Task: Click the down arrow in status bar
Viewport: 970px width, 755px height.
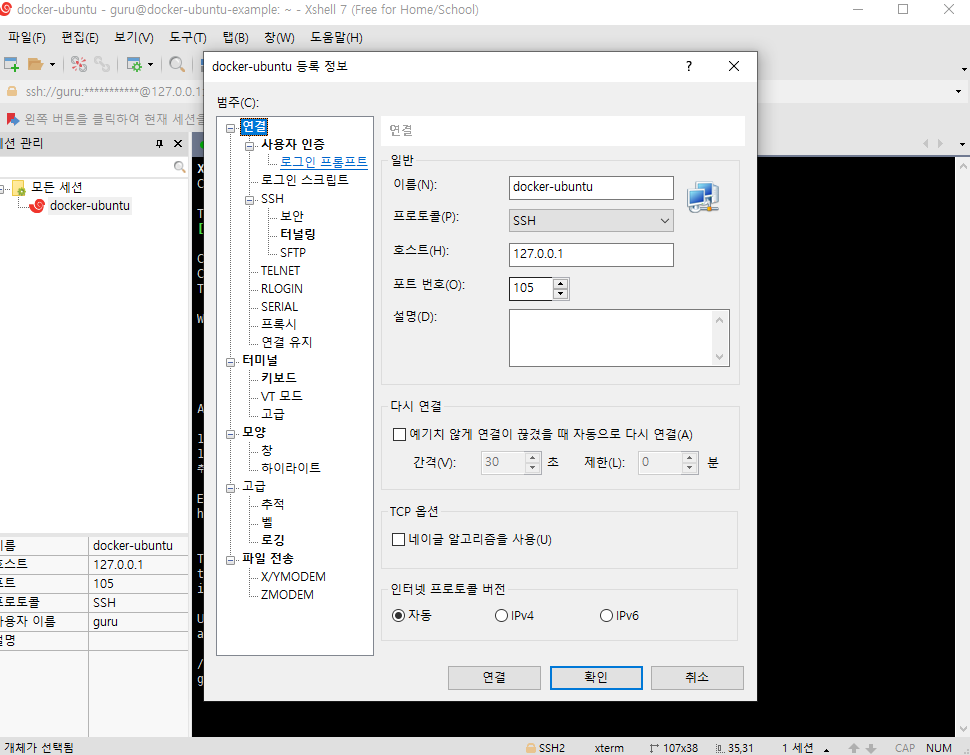Action: click(x=871, y=748)
